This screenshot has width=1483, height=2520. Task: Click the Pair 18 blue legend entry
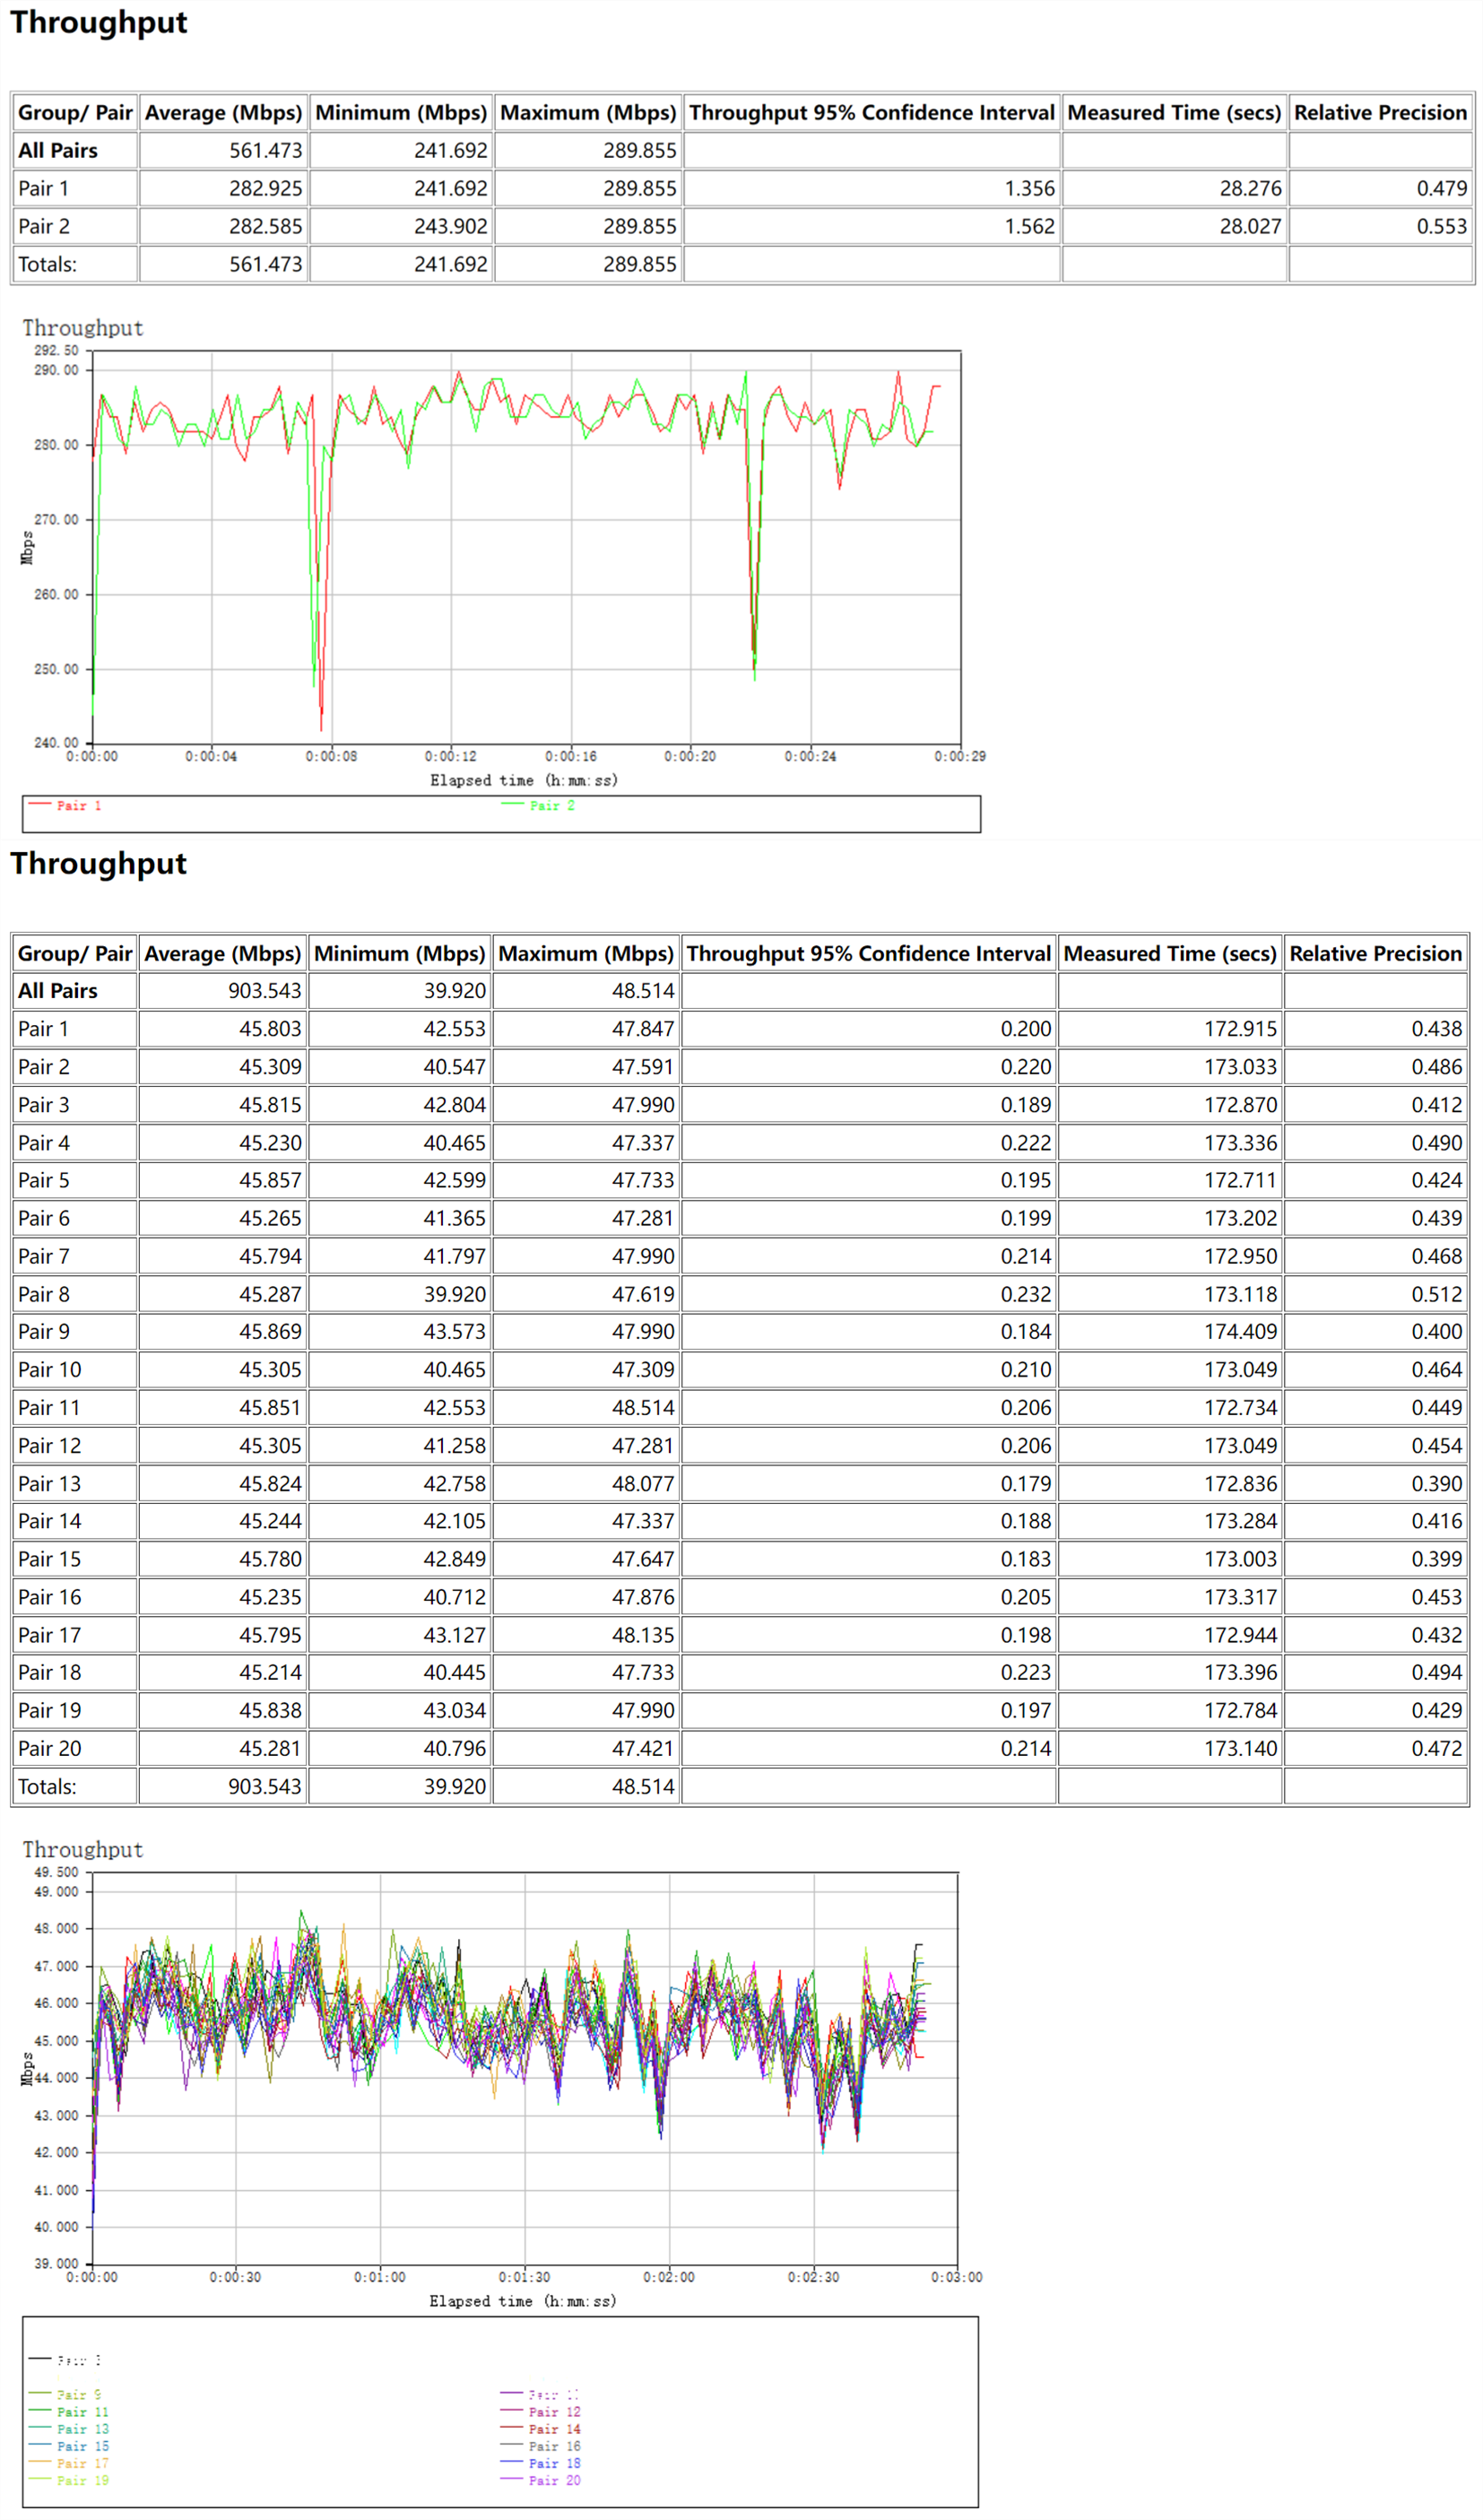(540, 2463)
